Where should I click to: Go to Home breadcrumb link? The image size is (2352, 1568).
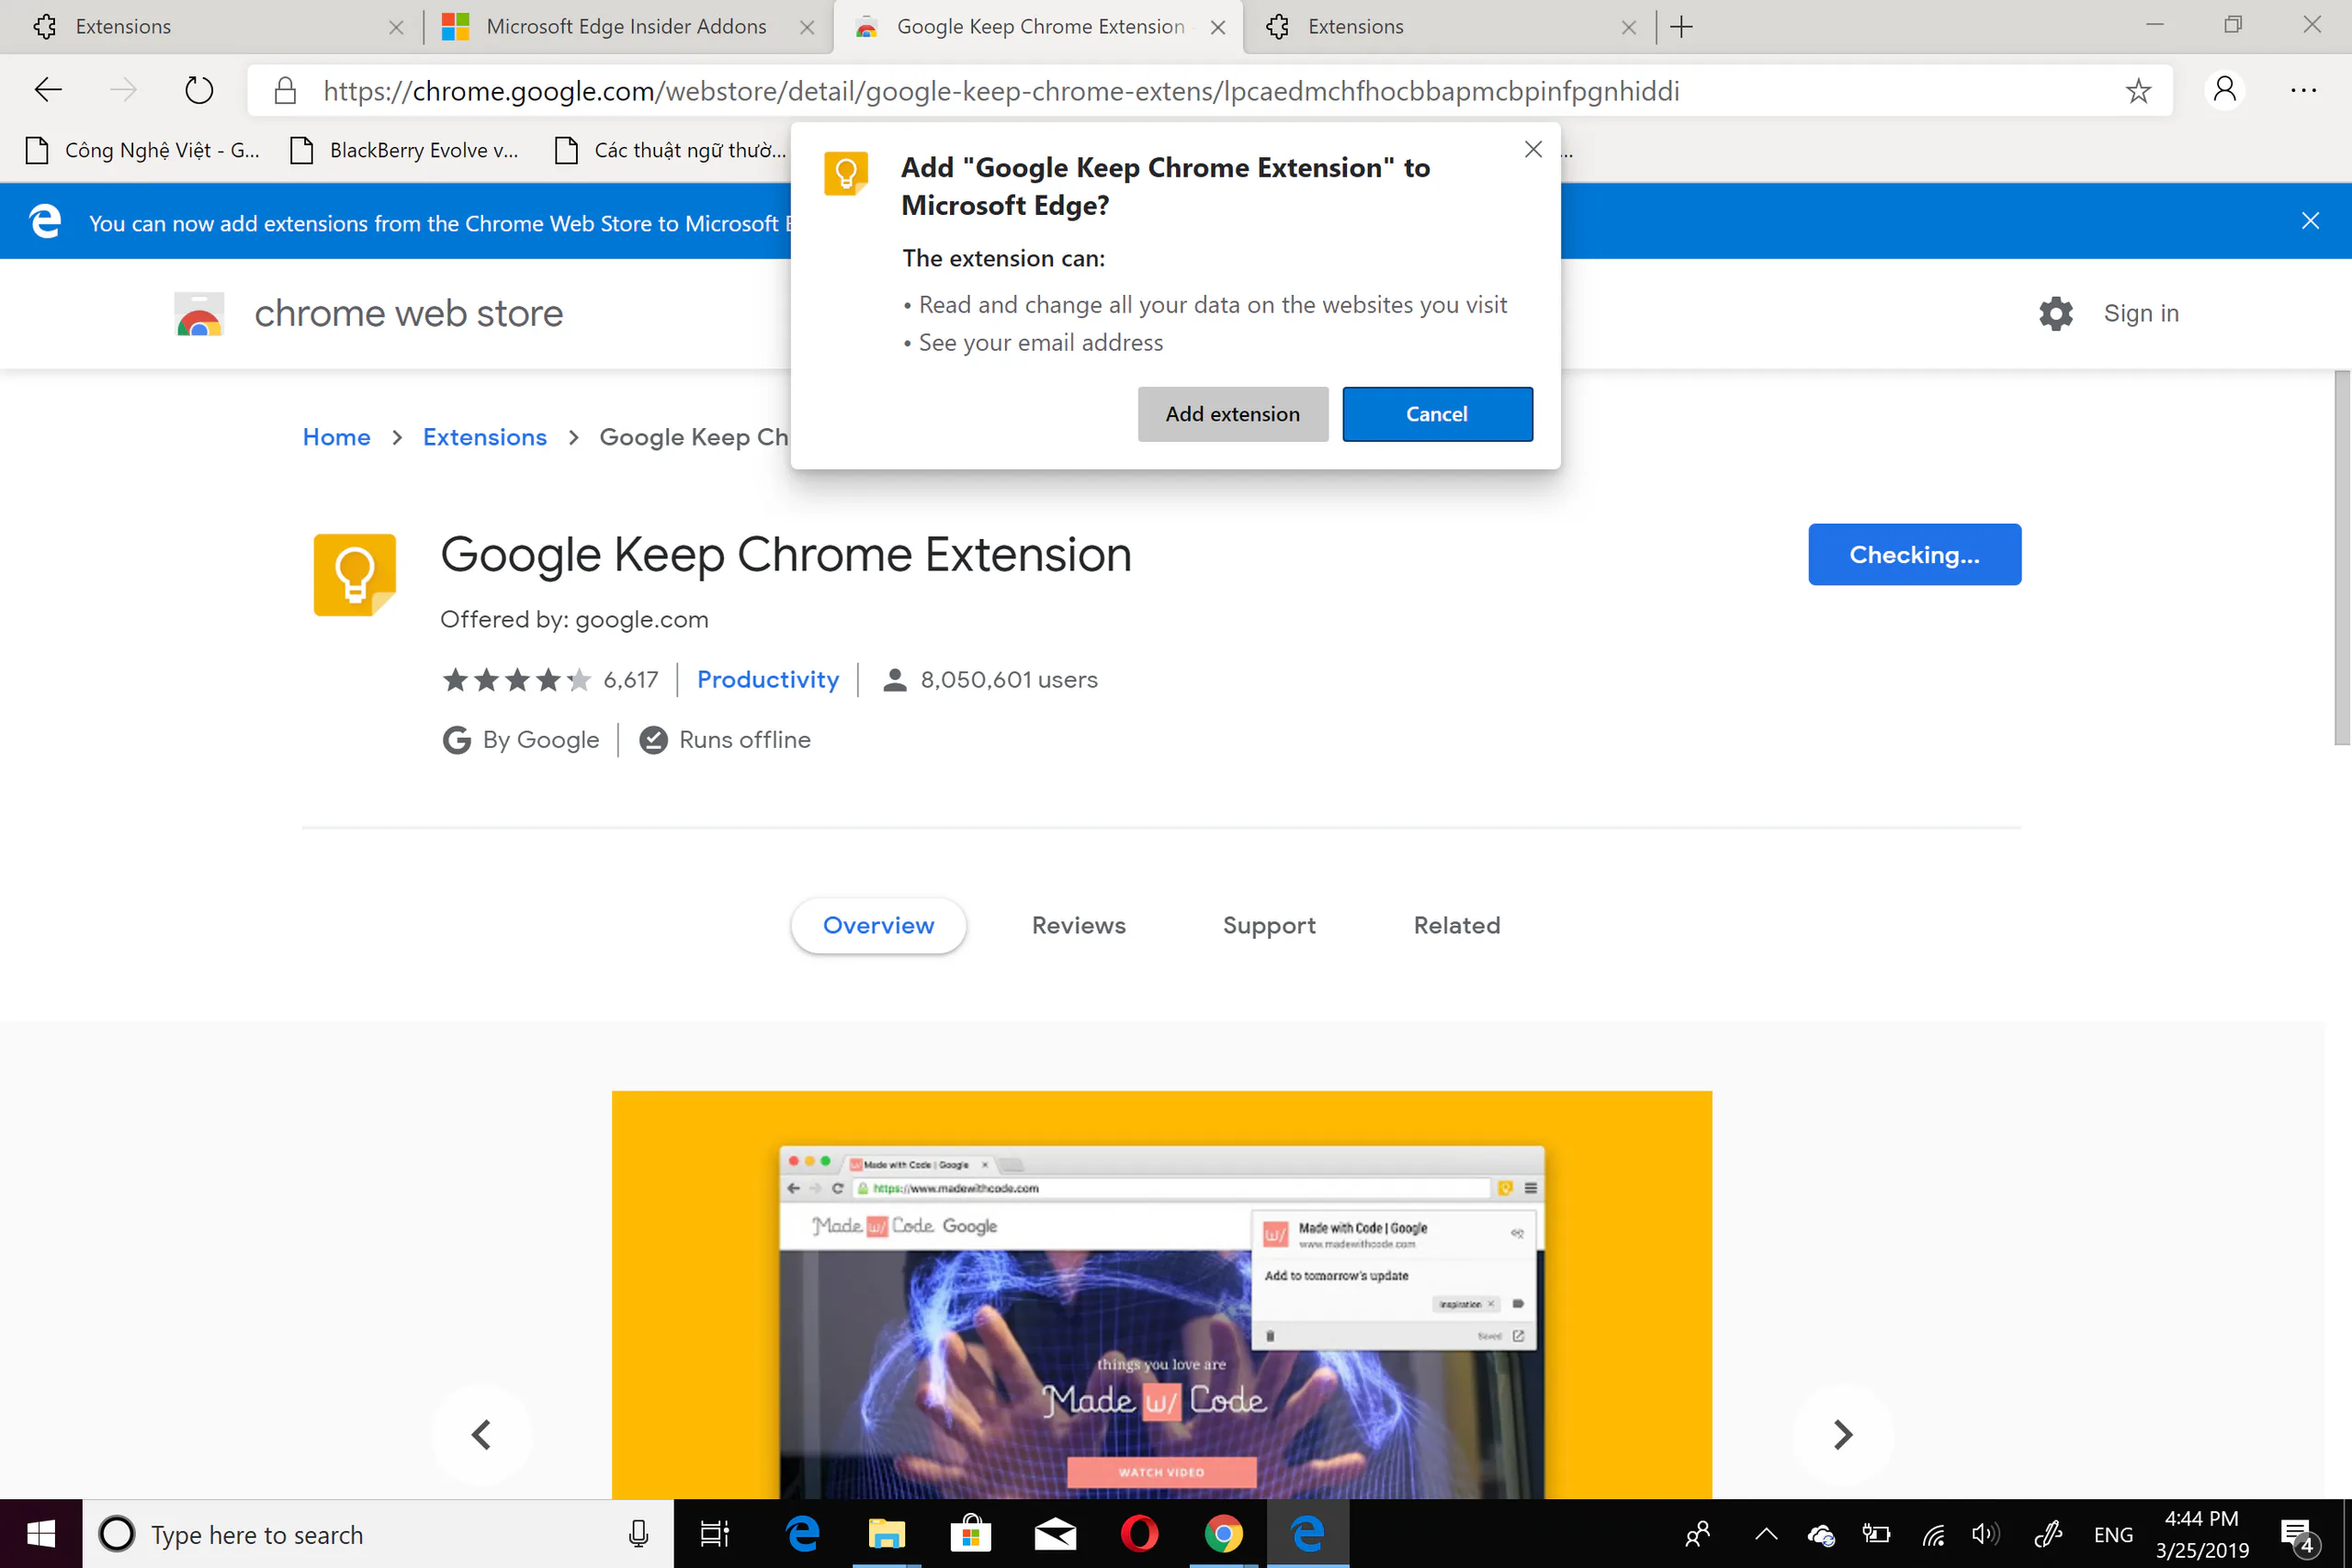(x=337, y=437)
